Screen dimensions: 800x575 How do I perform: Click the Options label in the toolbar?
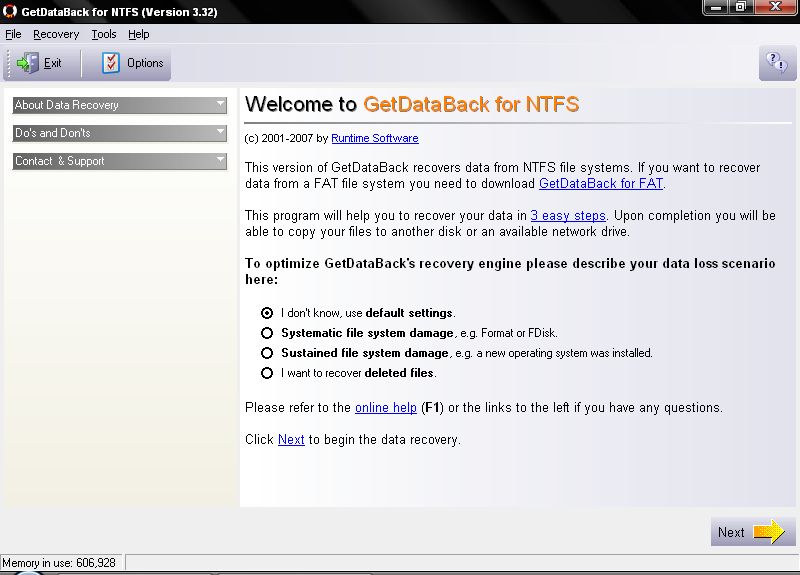(x=145, y=63)
